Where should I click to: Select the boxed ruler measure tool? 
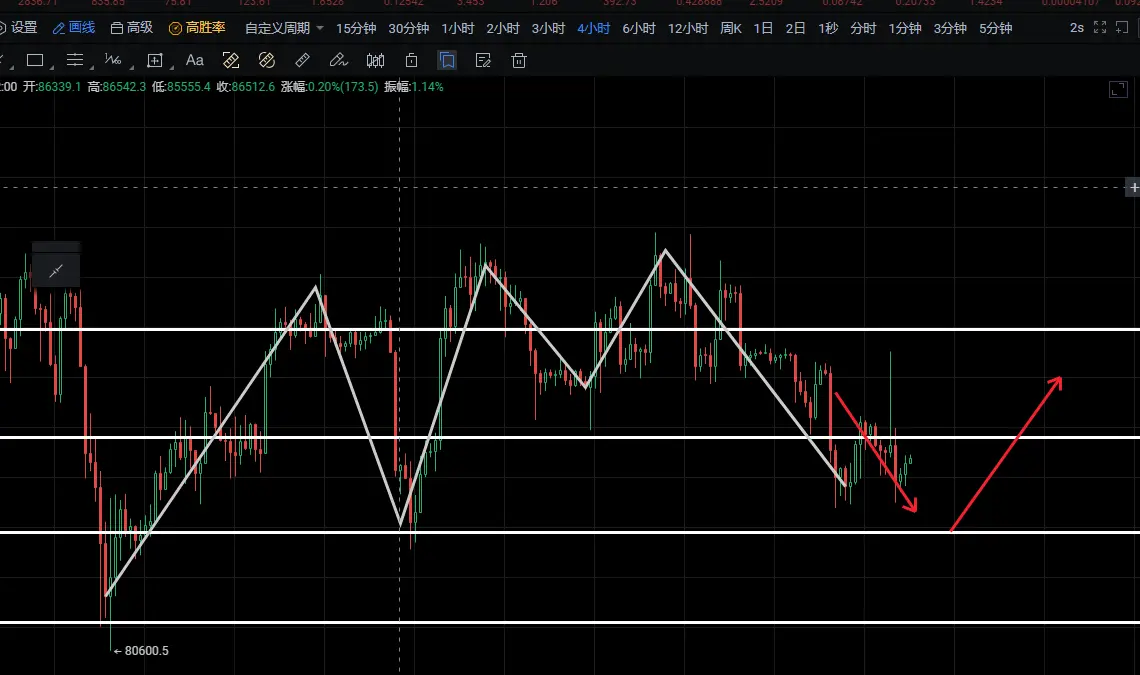pyautogui.click(x=230, y=60)
